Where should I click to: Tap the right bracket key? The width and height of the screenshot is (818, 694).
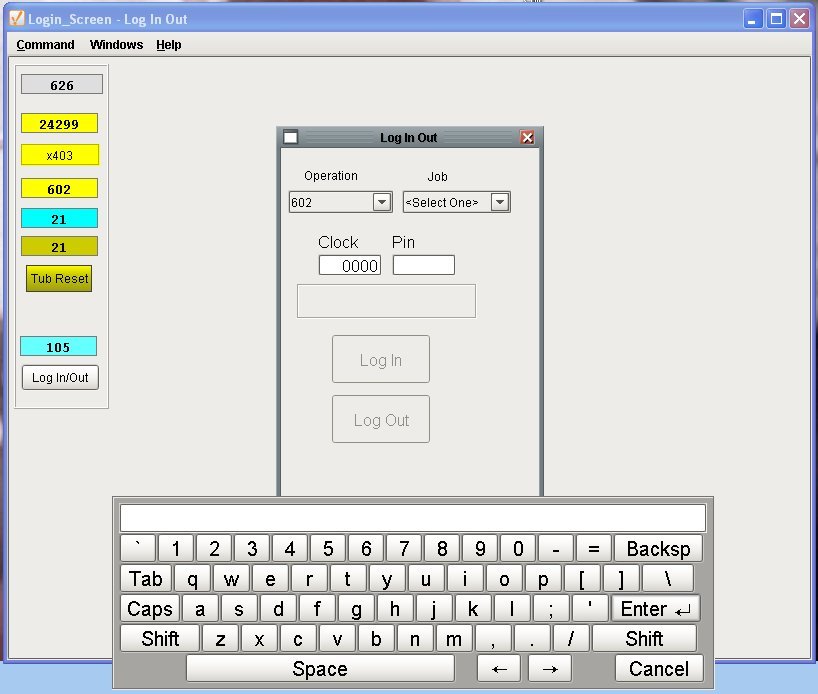tap(621, 579)
